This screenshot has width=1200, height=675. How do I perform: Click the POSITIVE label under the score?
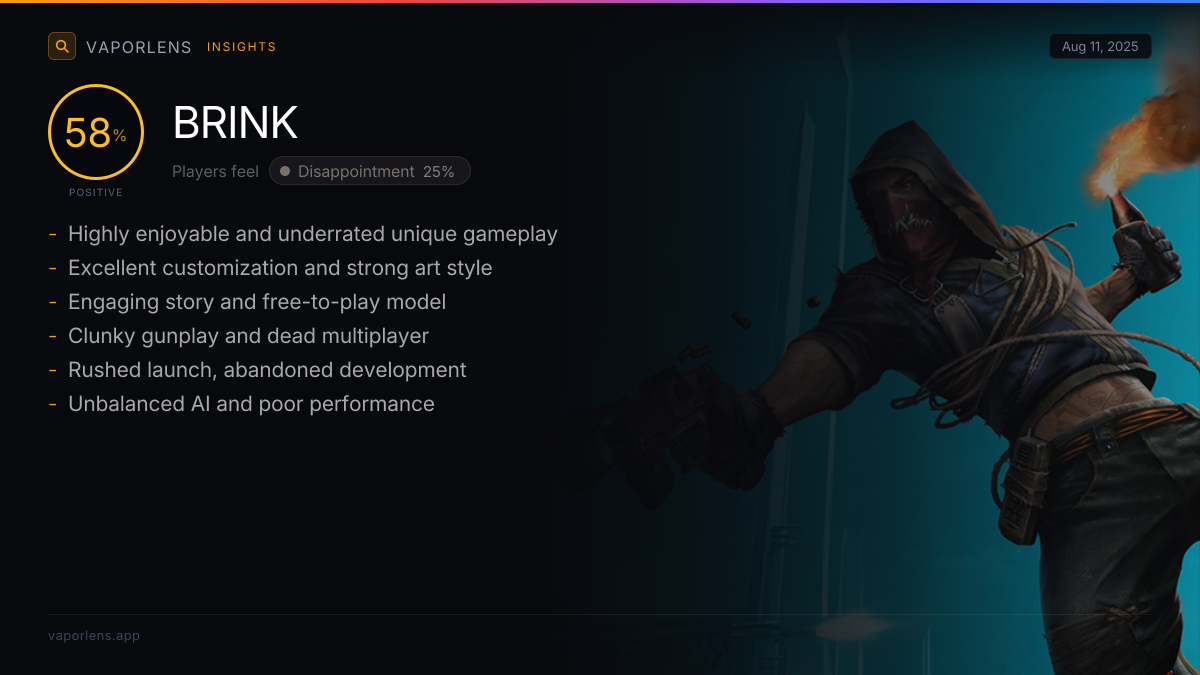[96, 192]
